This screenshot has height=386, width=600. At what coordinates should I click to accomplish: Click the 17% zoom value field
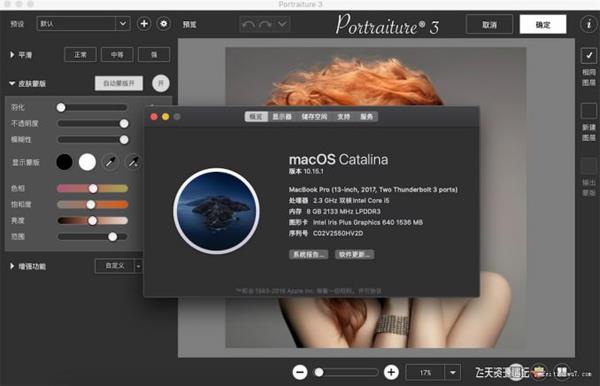(x=425, y=372)
